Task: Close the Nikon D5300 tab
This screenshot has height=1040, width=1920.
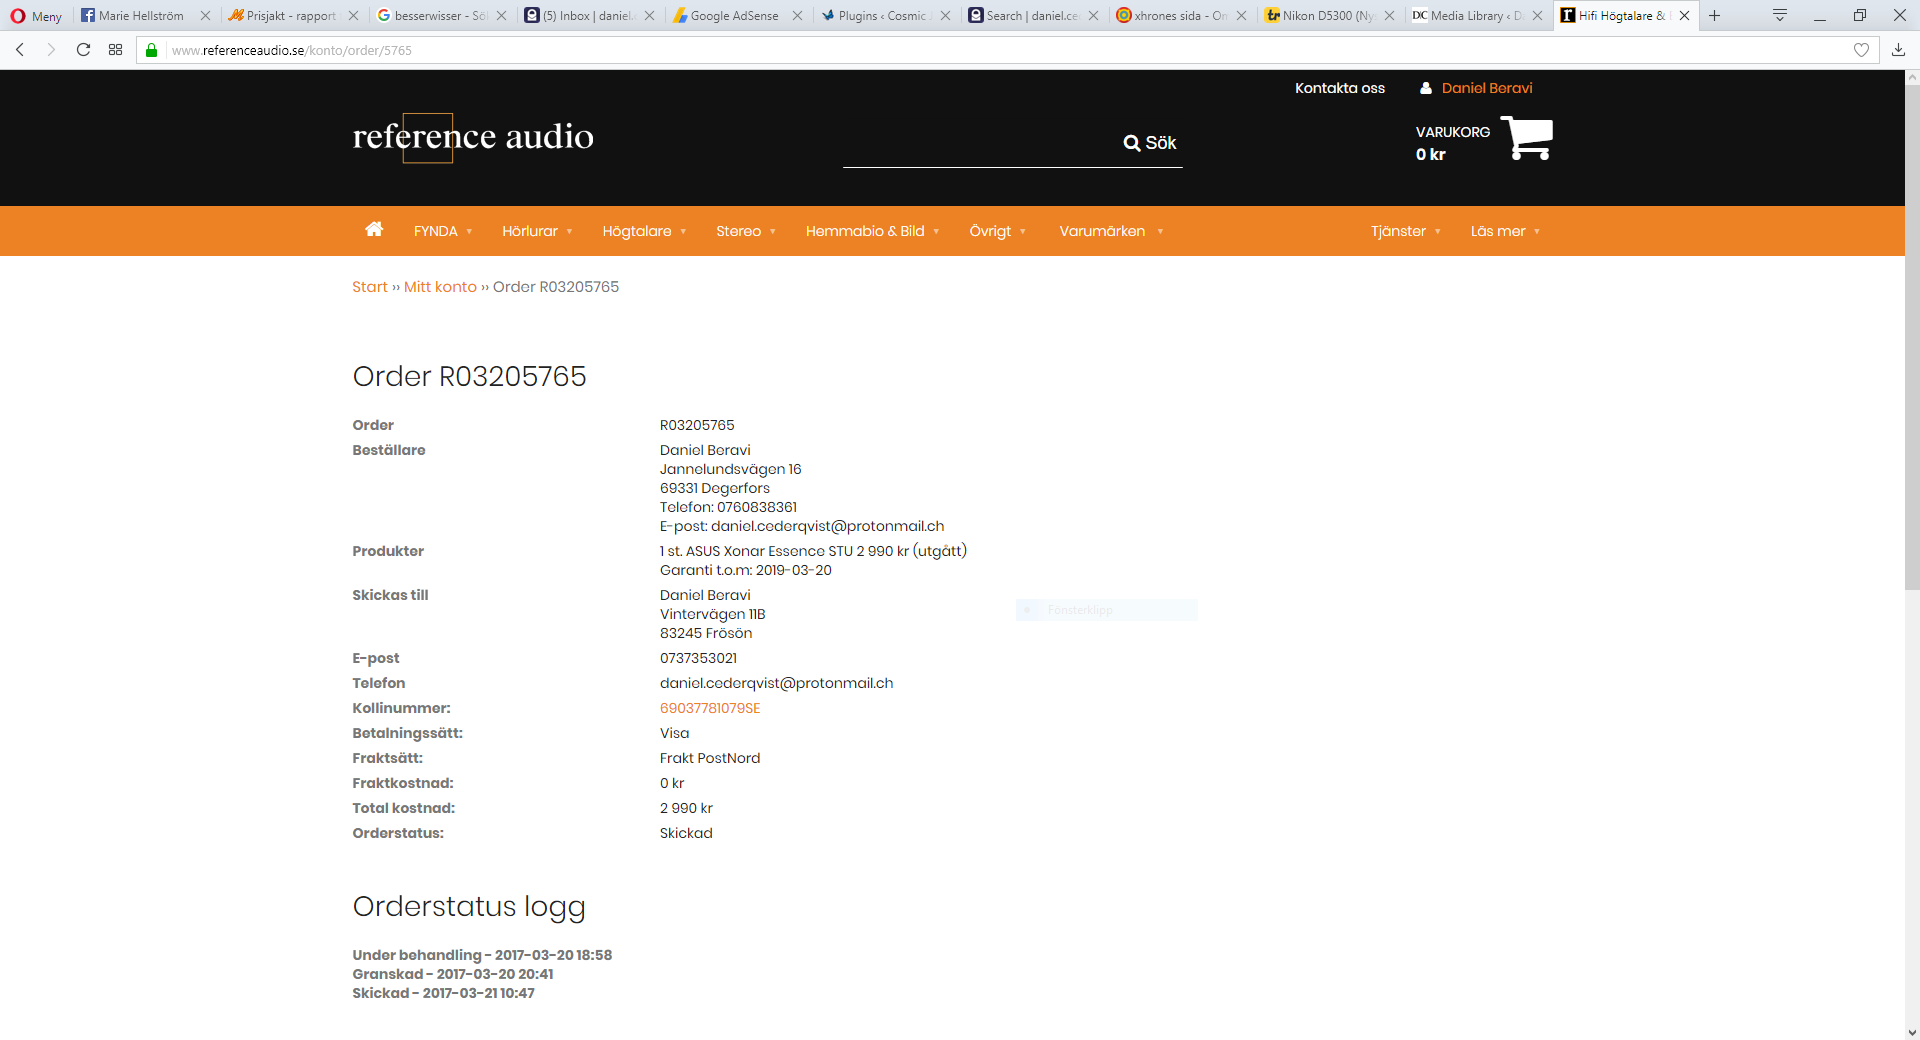Action: coord(1389,16)
